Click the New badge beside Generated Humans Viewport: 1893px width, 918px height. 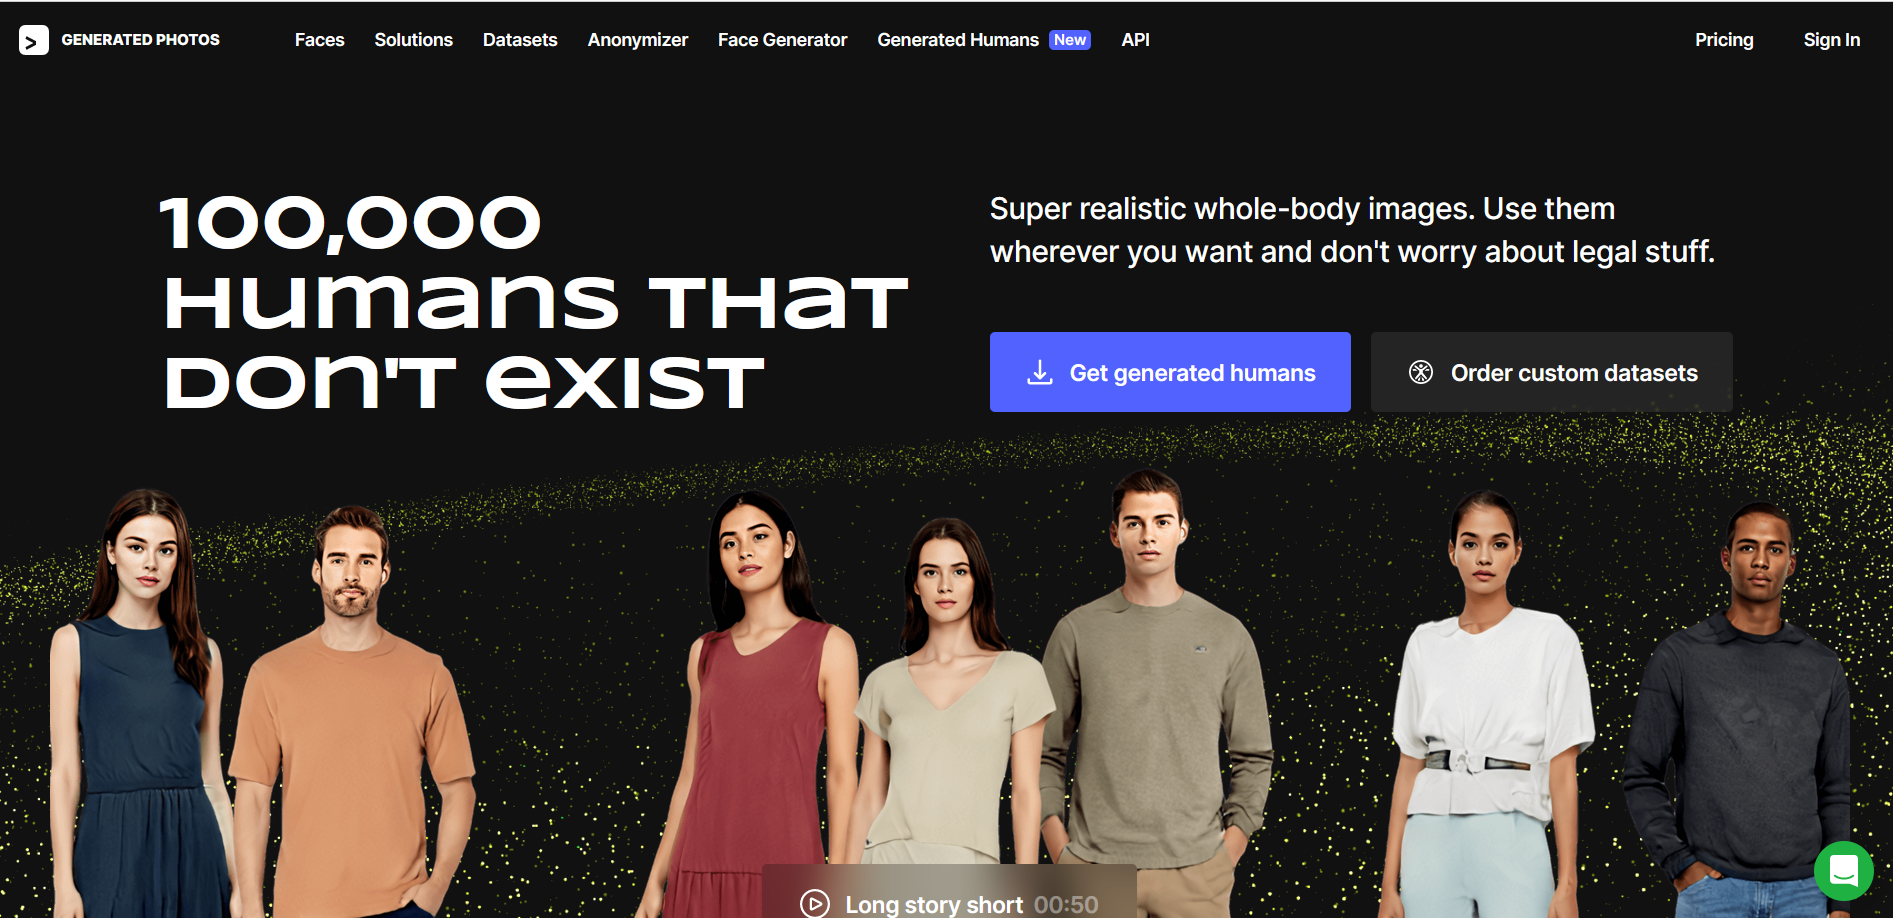click(x=1070, y=40)
